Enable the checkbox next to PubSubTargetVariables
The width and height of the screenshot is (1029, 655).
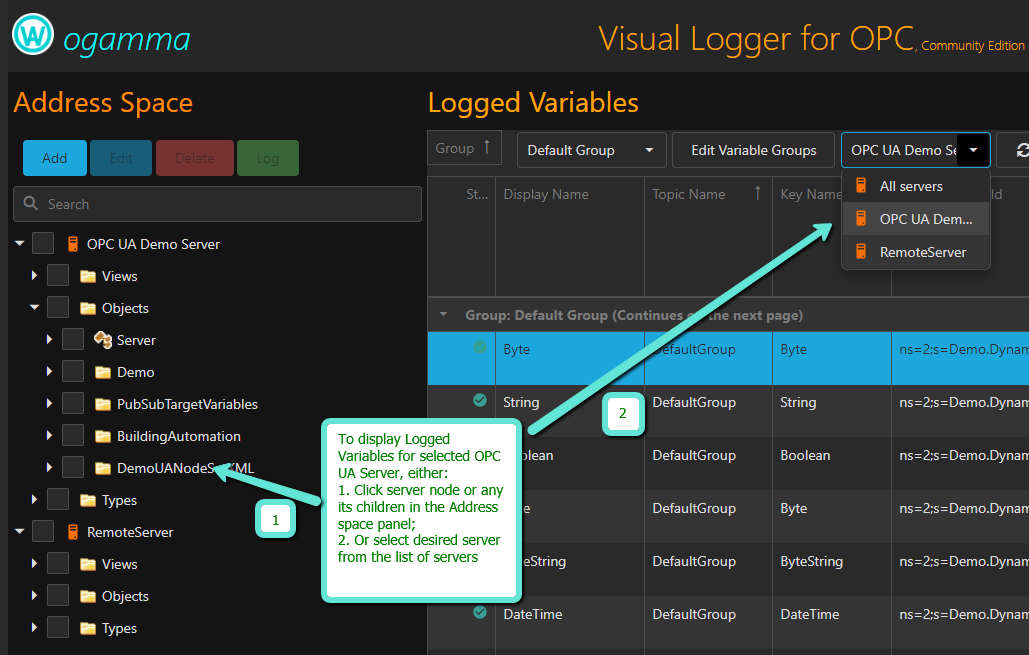[x=73, y=404]
